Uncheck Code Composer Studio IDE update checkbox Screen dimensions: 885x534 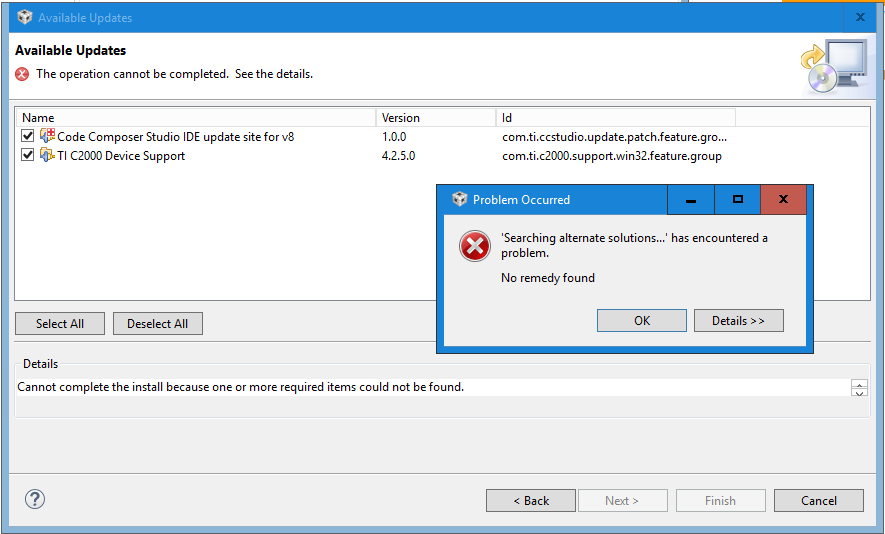tap(28, 136)
